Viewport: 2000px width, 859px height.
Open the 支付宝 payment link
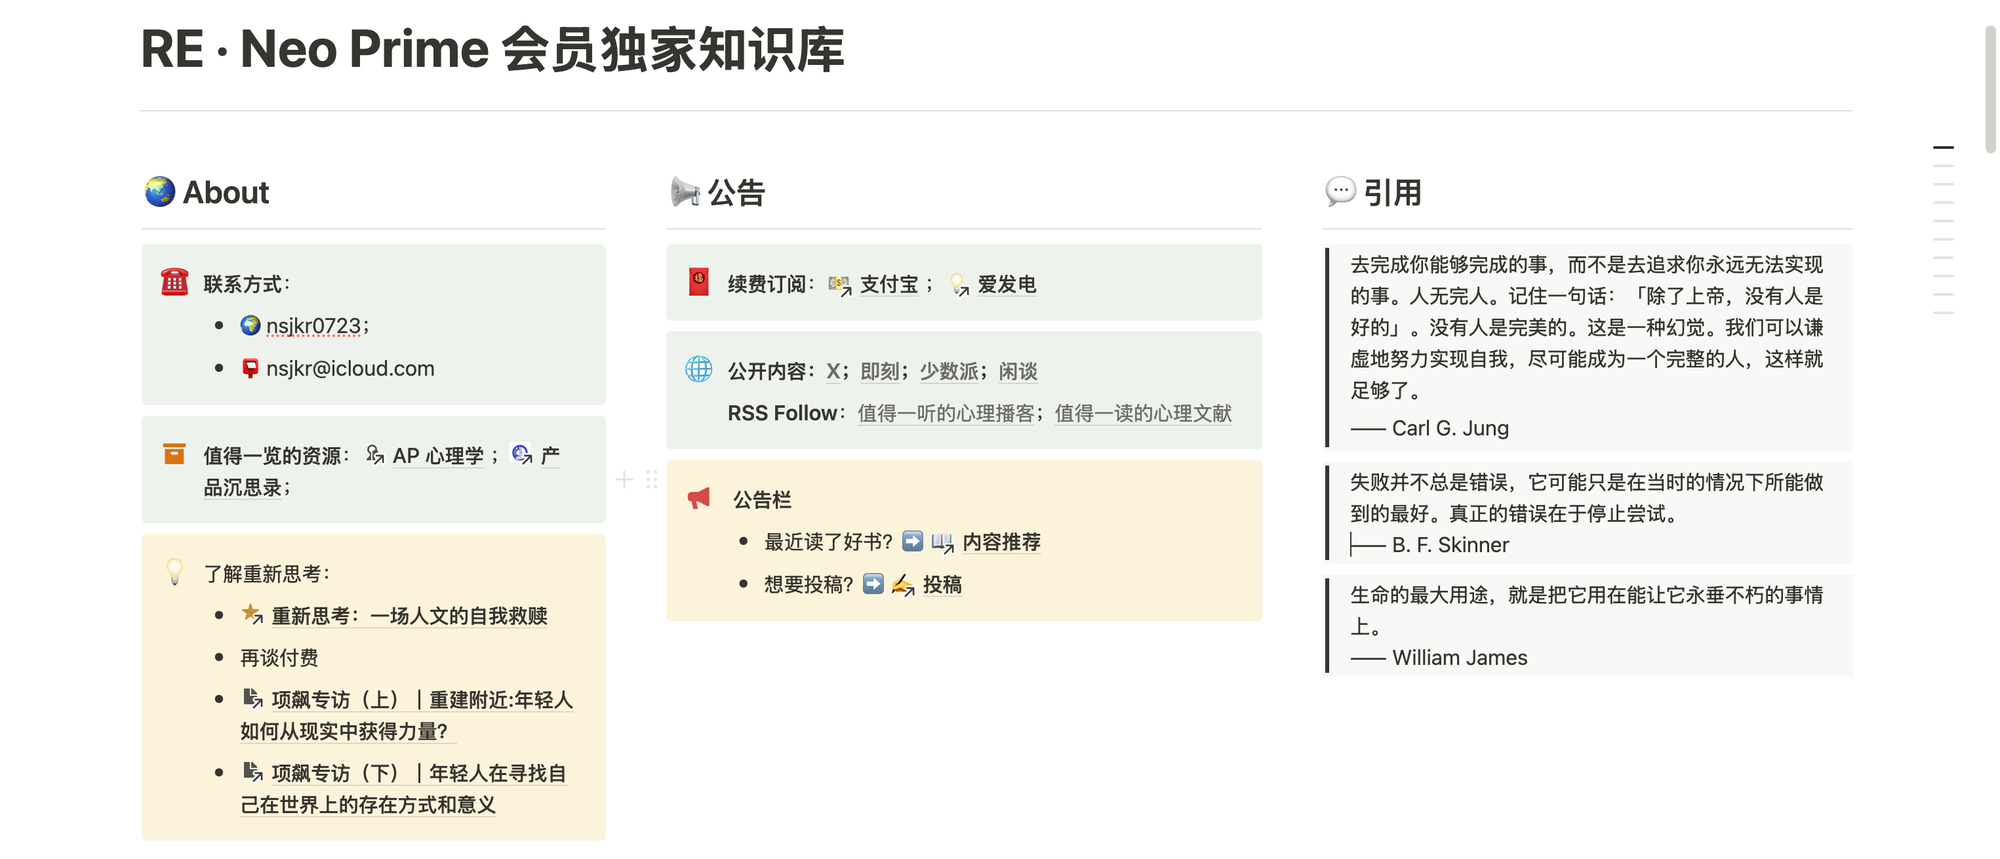888,285
